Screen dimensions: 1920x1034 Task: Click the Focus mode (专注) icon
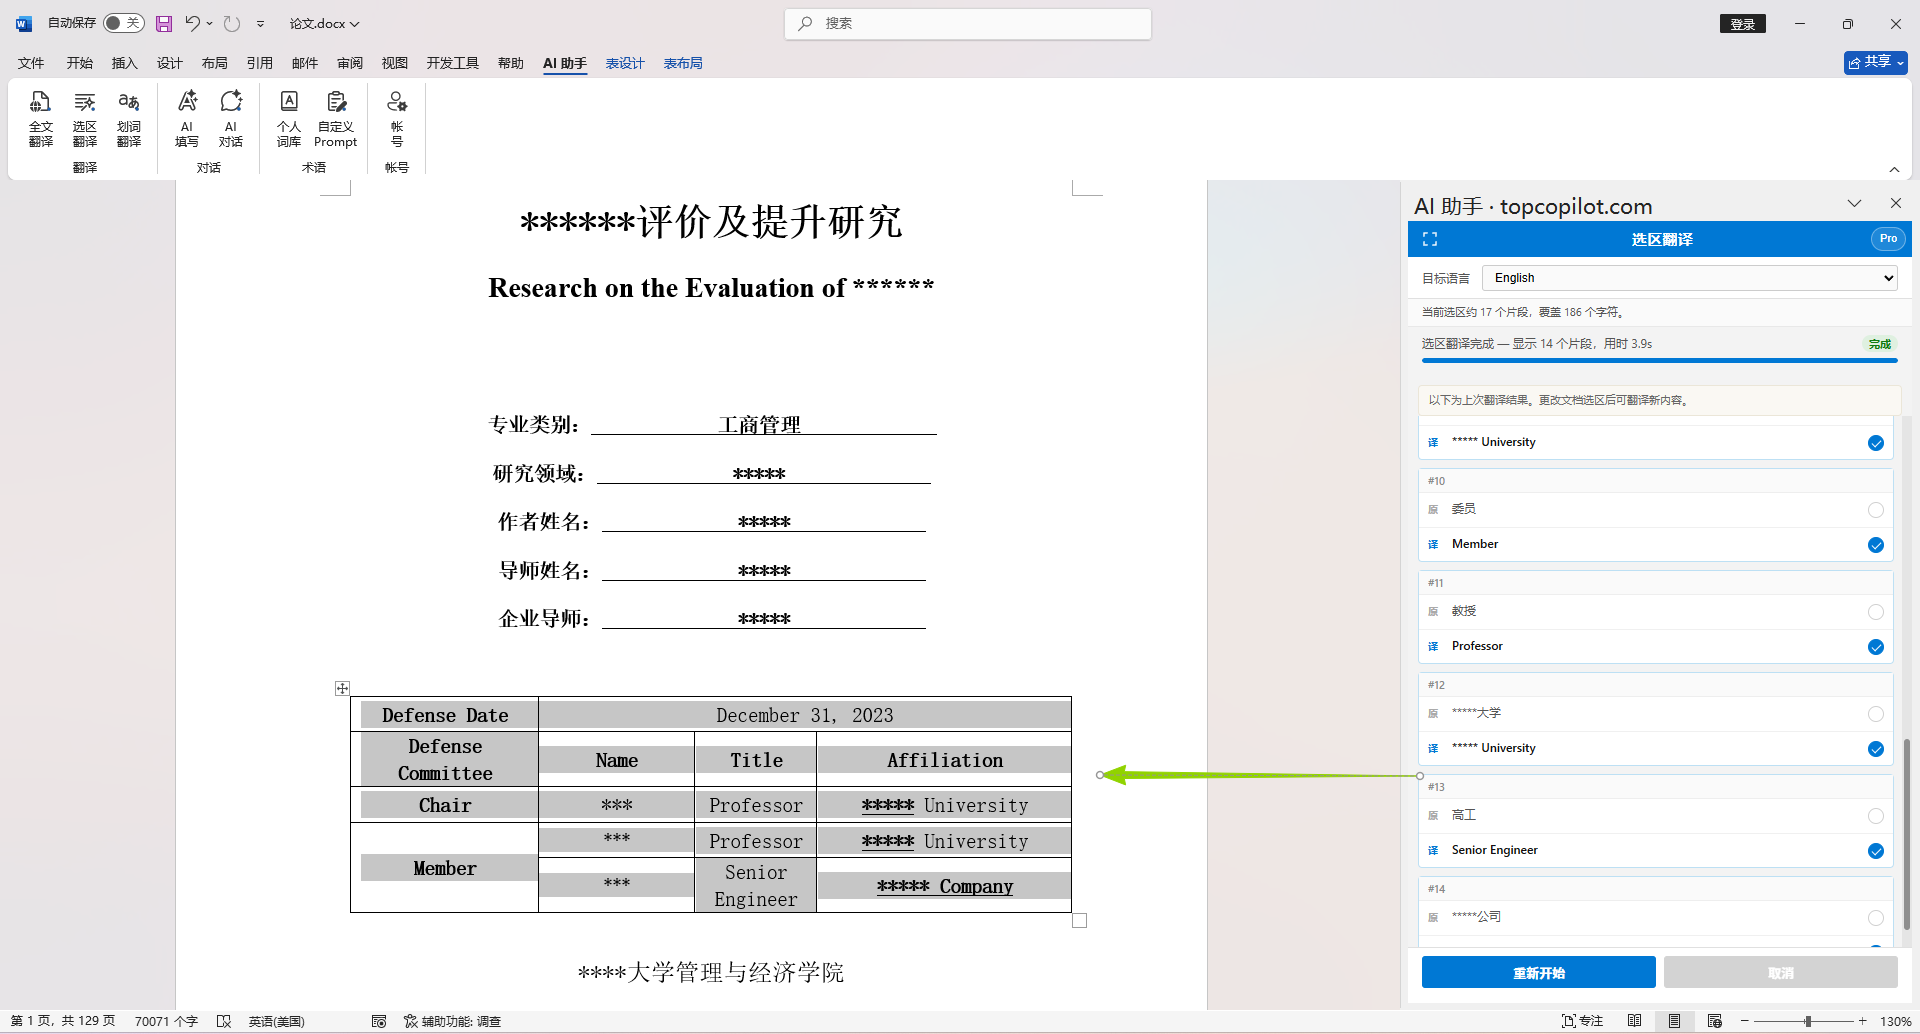point(1582,1021)
